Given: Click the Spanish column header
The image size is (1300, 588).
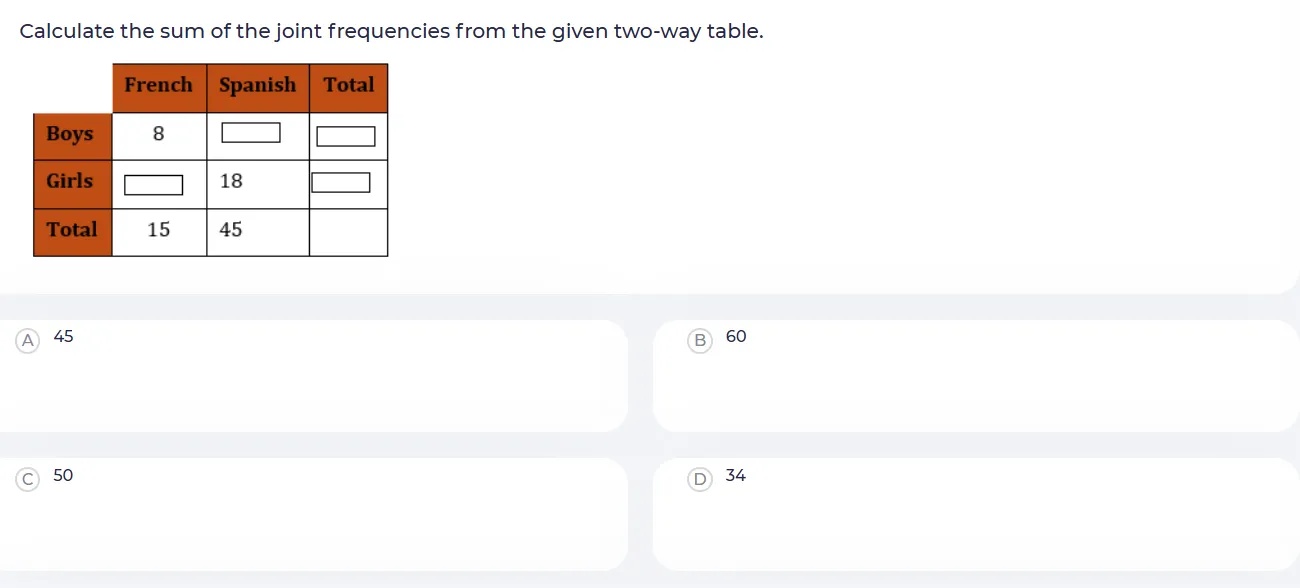Looking at the screenshot, I should click(257, 87).
